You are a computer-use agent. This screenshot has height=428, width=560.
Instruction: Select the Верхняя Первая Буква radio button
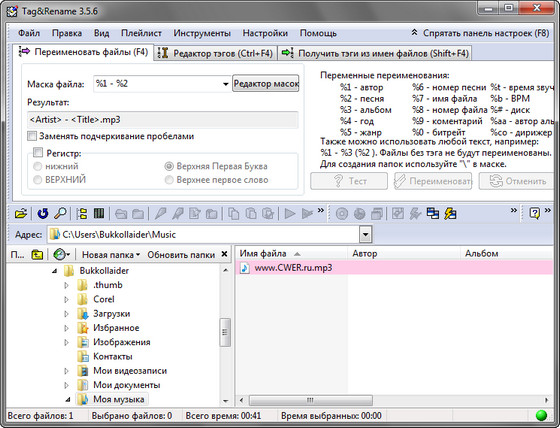169,166
